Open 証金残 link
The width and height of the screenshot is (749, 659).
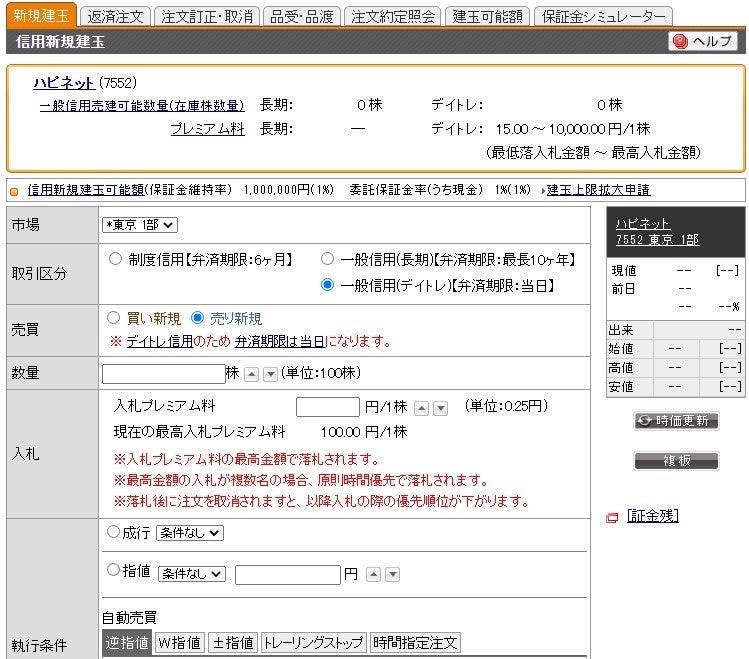(x=653, y=516)
